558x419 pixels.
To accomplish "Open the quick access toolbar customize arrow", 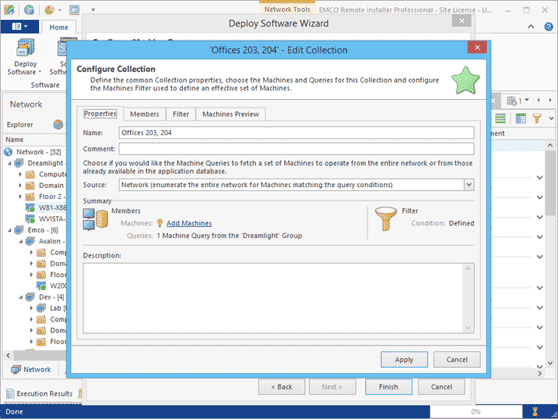I will pos(93,10).
